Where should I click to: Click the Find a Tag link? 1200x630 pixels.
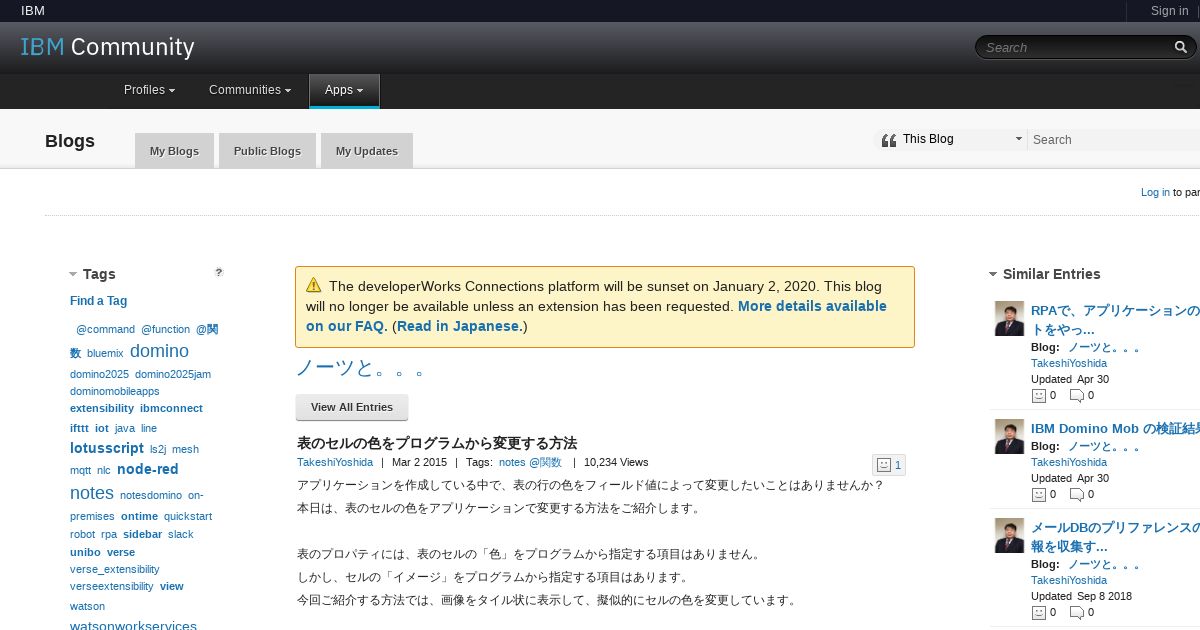click(x=98, y=301)
